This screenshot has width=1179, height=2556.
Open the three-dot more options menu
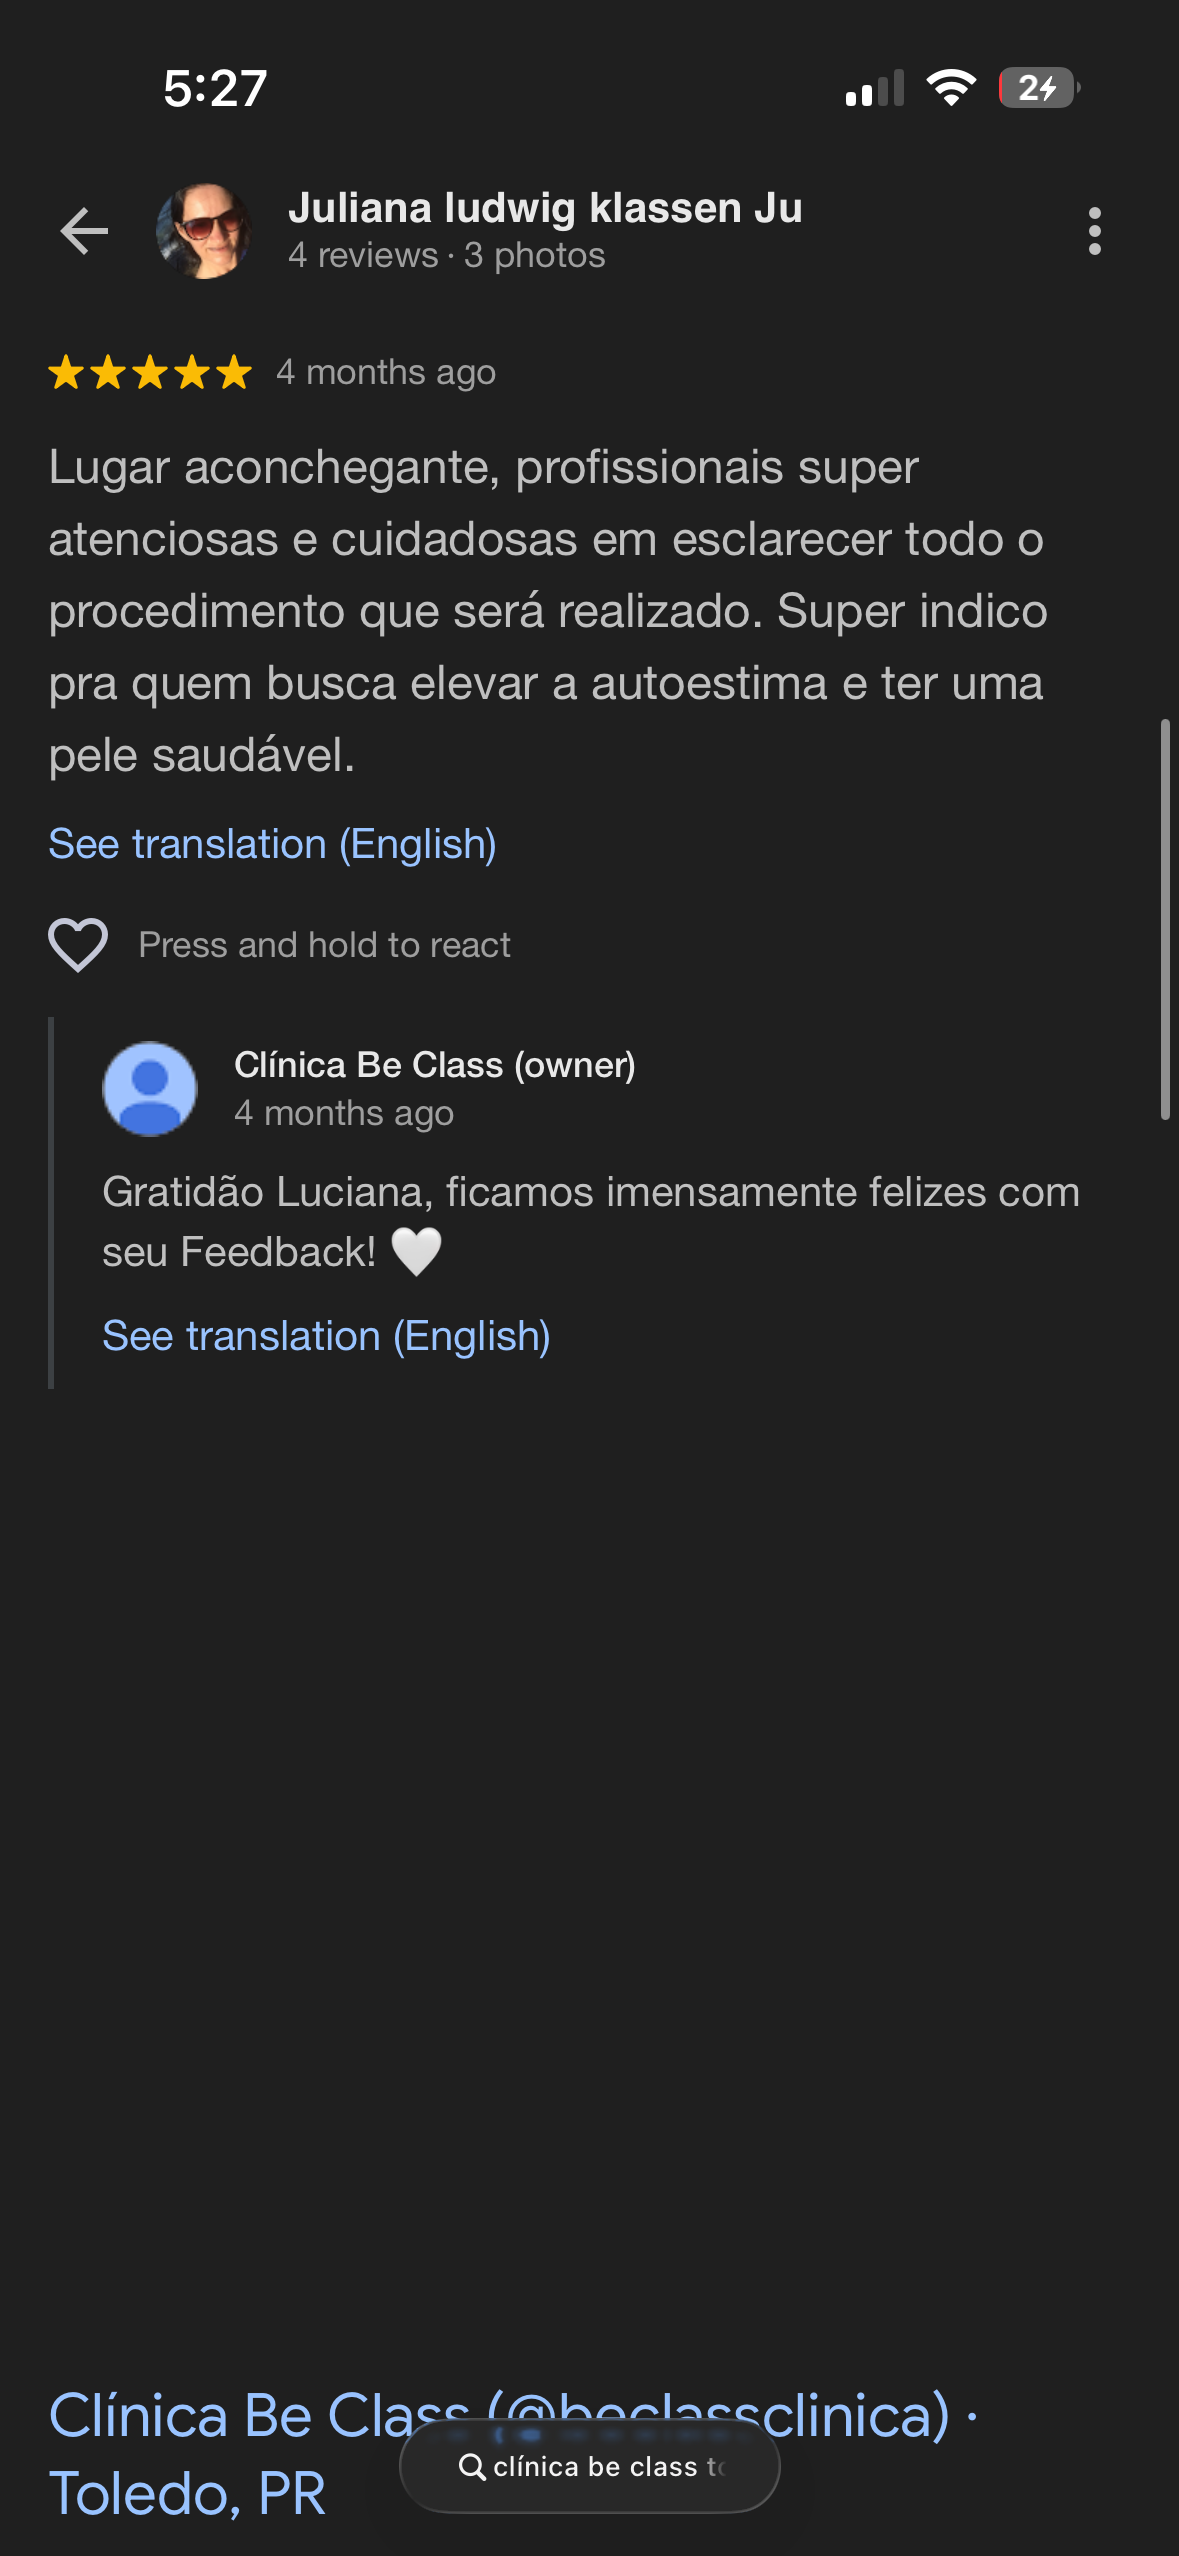tap(1094, 232)
